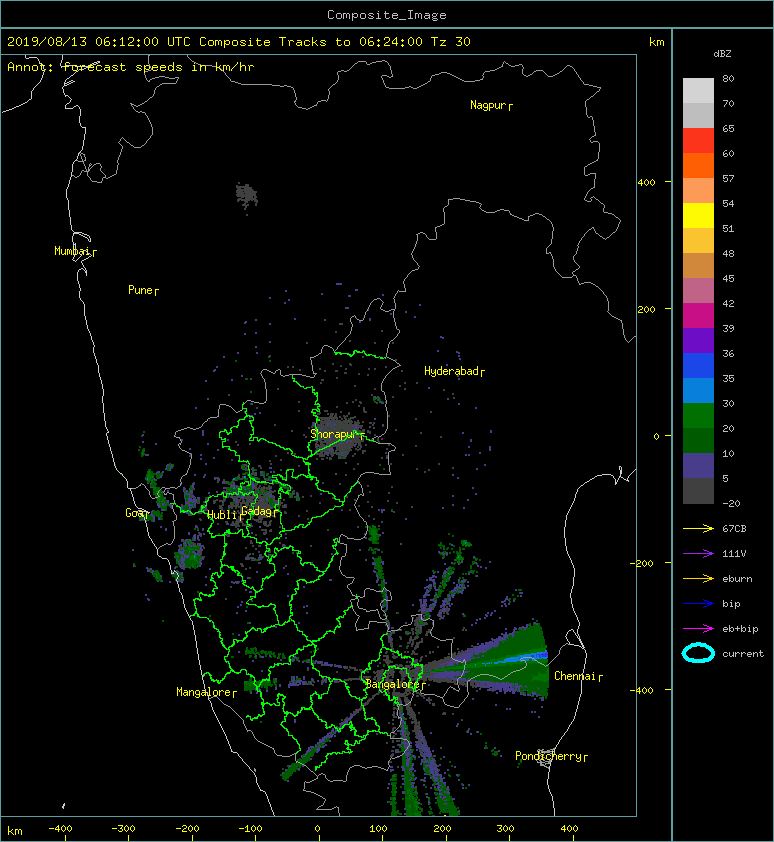
Task: Select the magenta 42 dBZ swatch
Action: [698, 315]
